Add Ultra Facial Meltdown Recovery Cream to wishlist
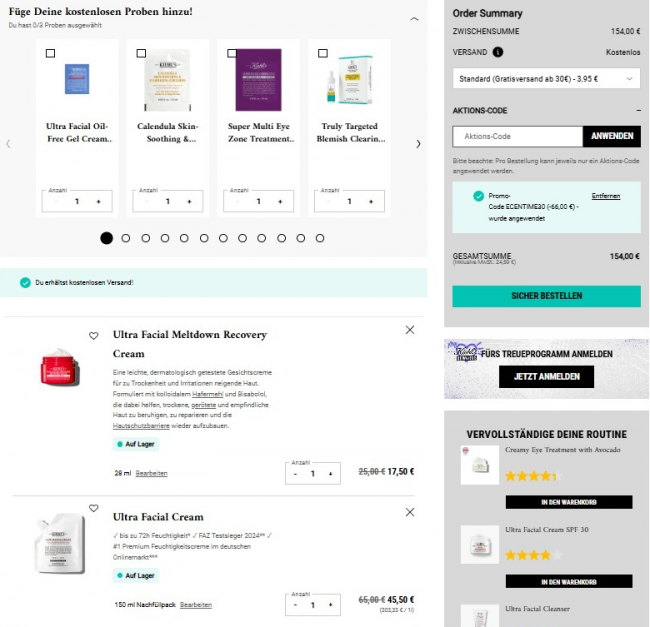 tap(94, 336)
